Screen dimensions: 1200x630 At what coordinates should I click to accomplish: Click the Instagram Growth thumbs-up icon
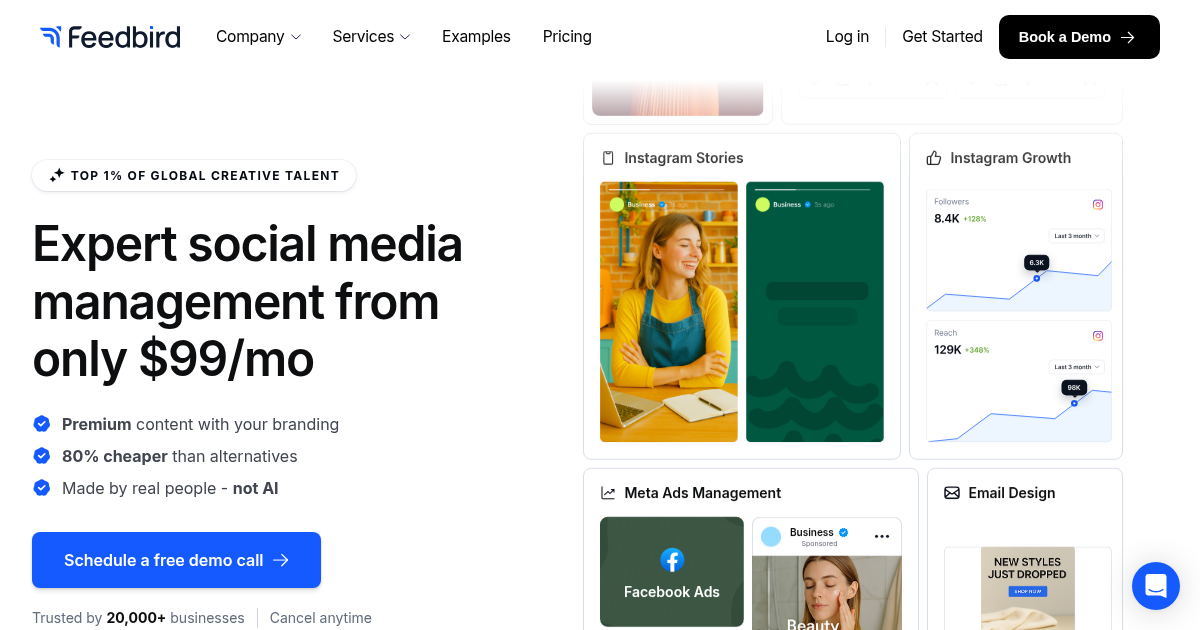[x=934, y=158]
